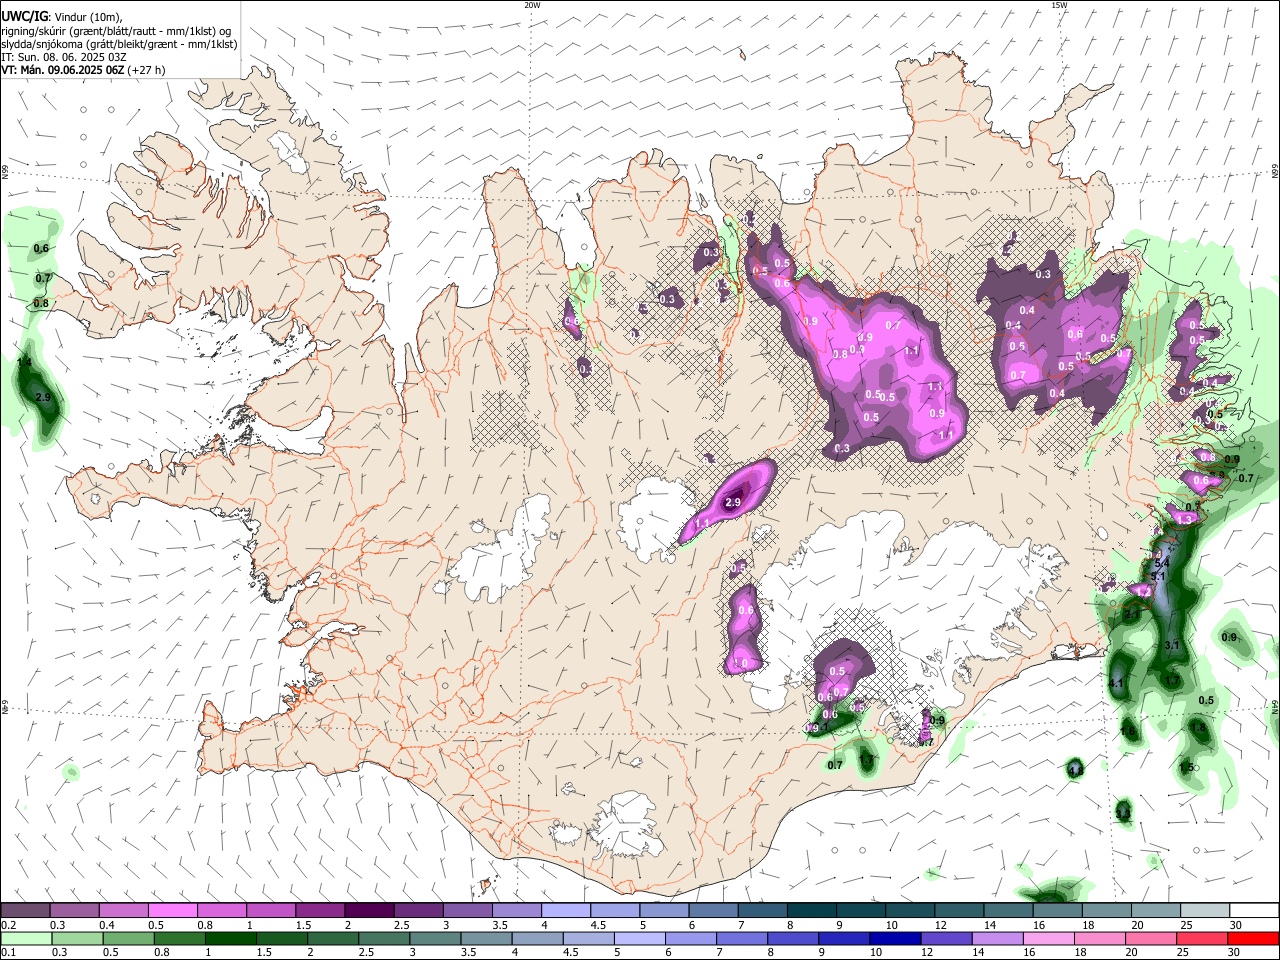Viewport: 1280px width, 960px height.
Task: Click the medium green 0.5–0.8 swatch in the lower legend row
Action: [x=128, y=938]
